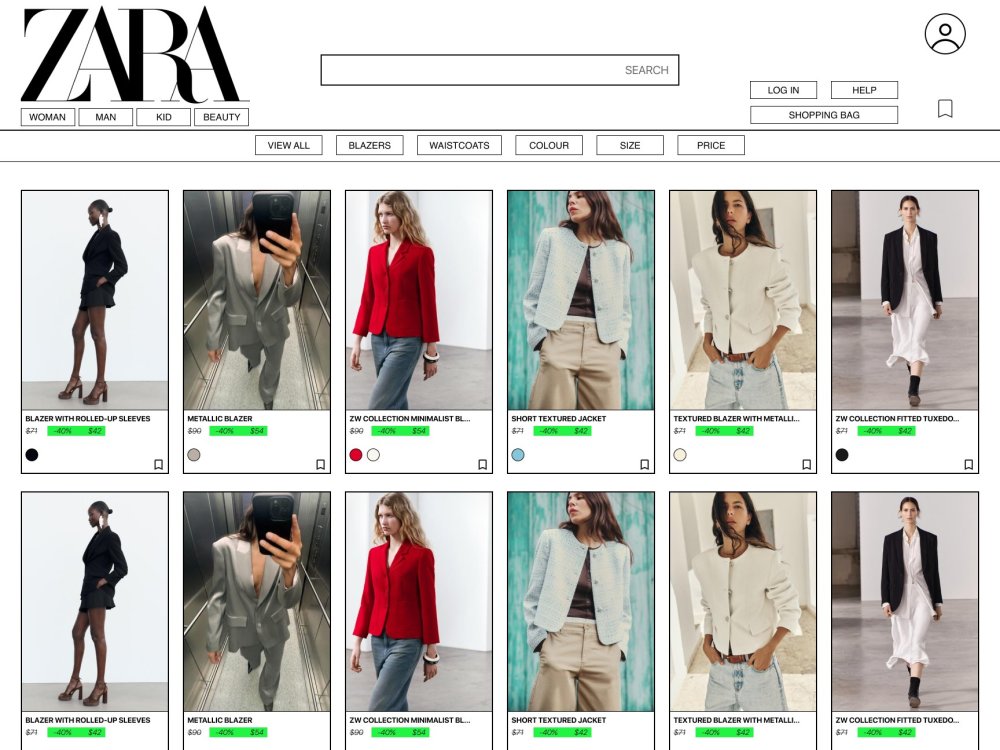The image size is (1000, 750).
Task: Bookmark the Textured Blazer with Metallic buttons
Action: (x=806, y=464)
